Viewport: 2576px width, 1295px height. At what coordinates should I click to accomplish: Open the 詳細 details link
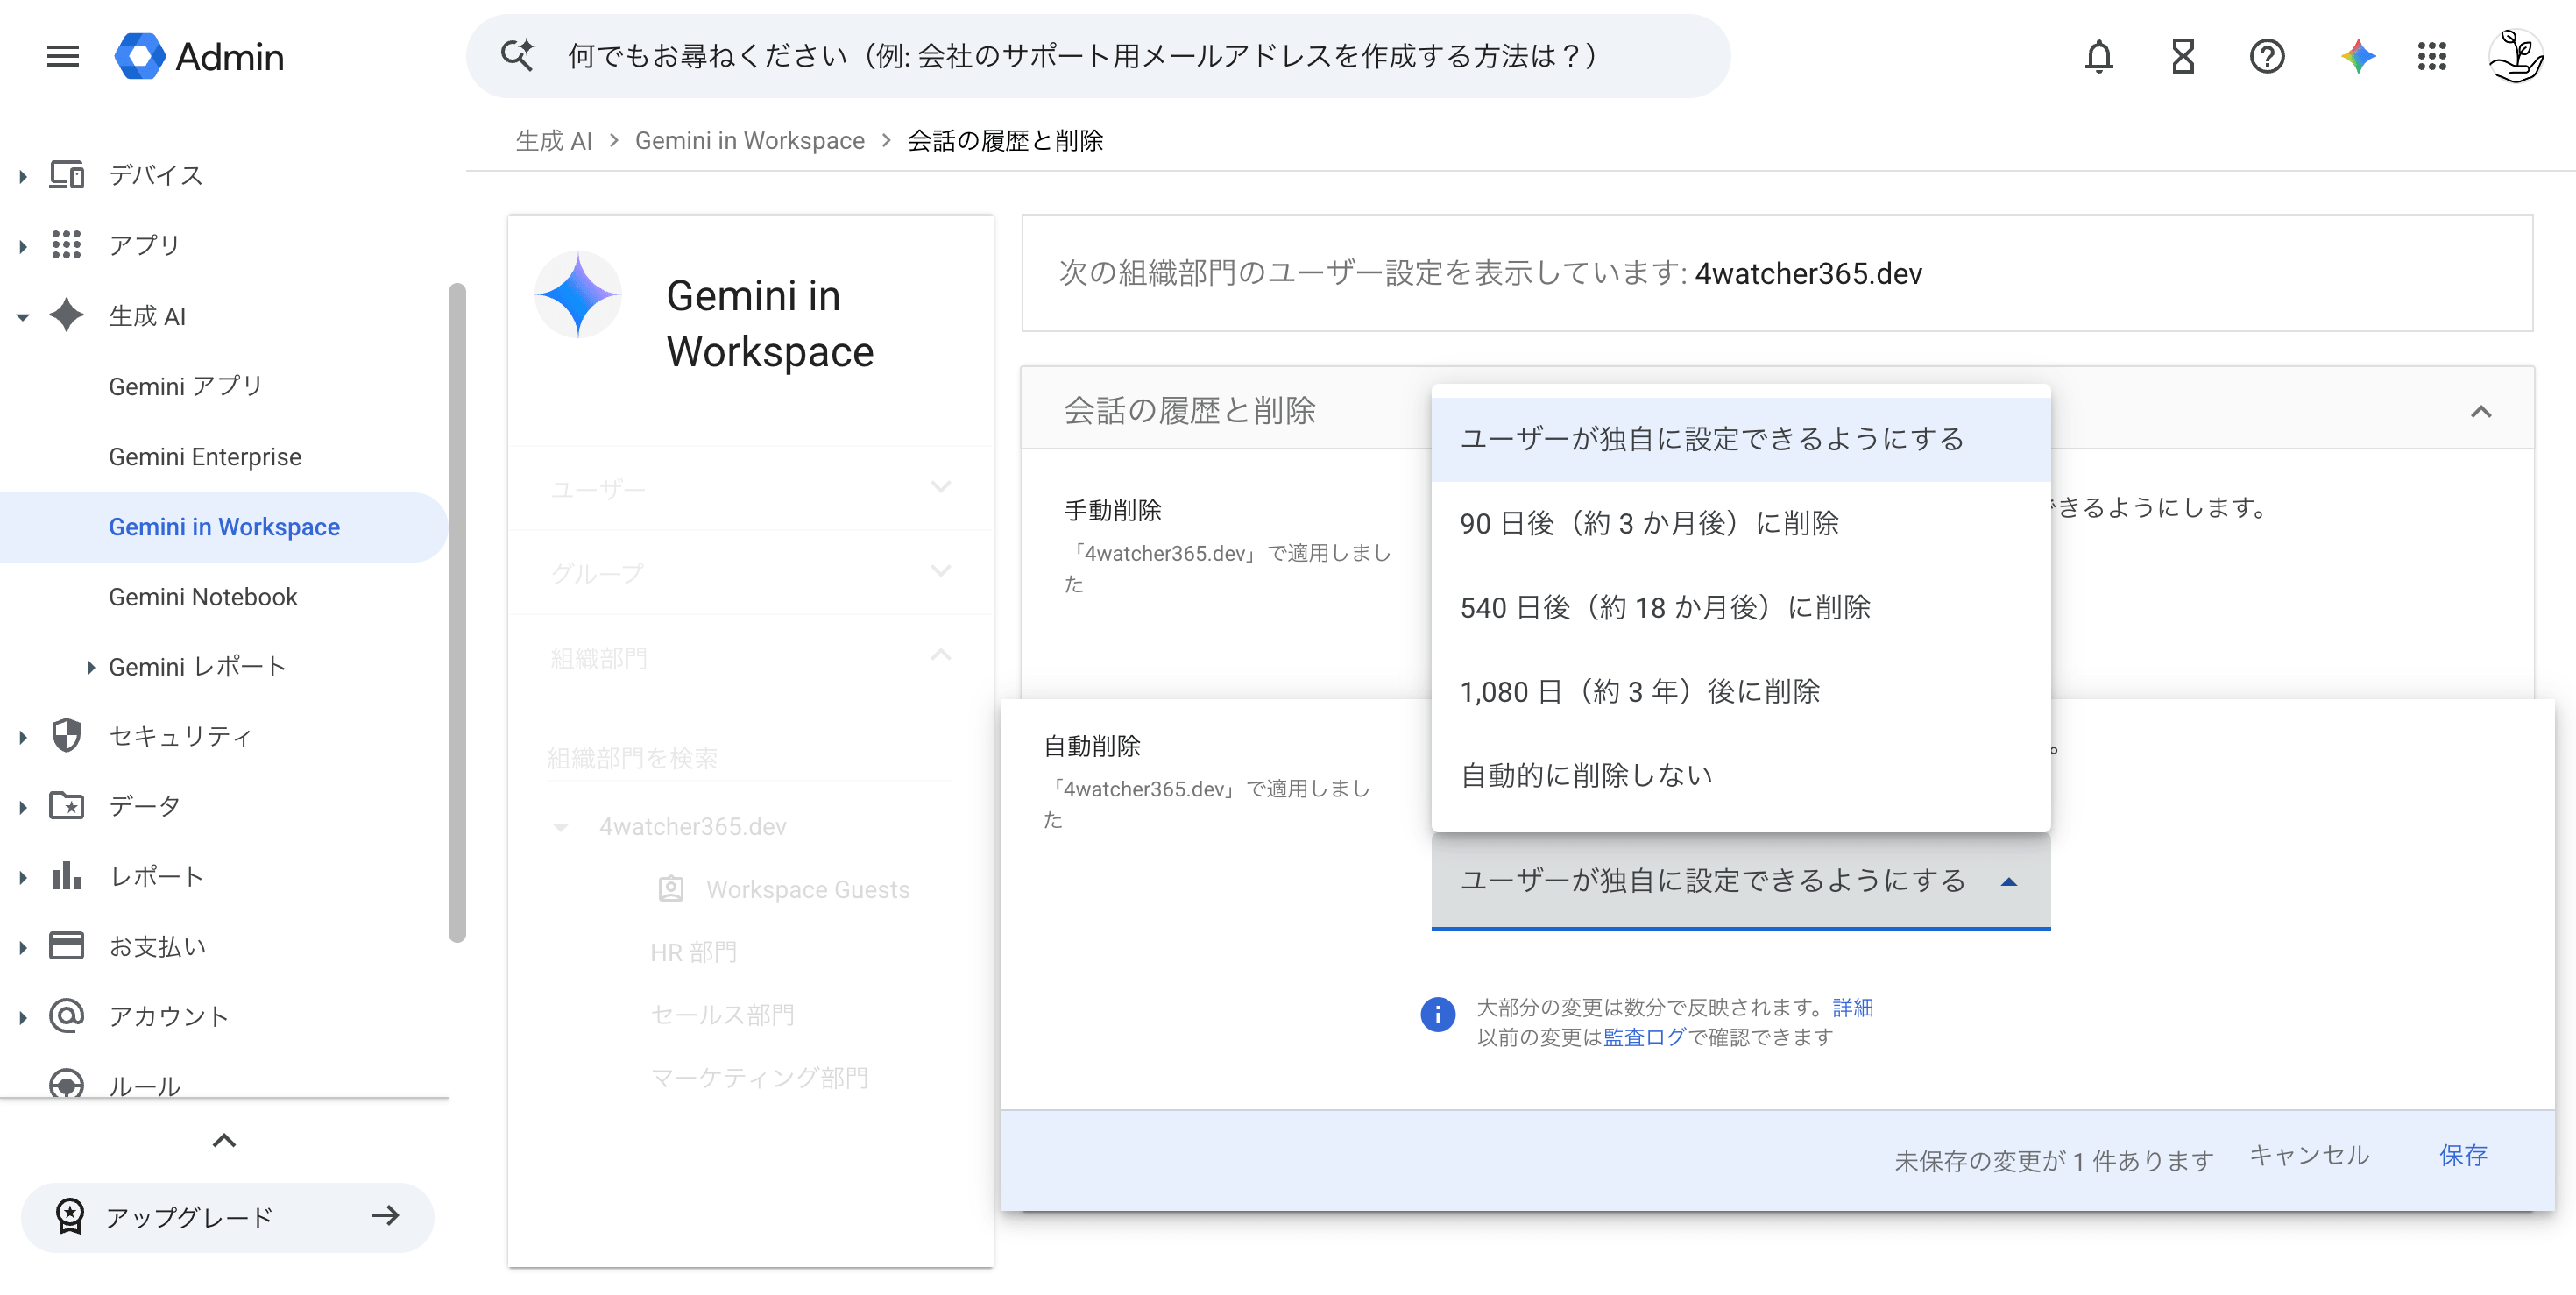click(x=1852, y=1007)
